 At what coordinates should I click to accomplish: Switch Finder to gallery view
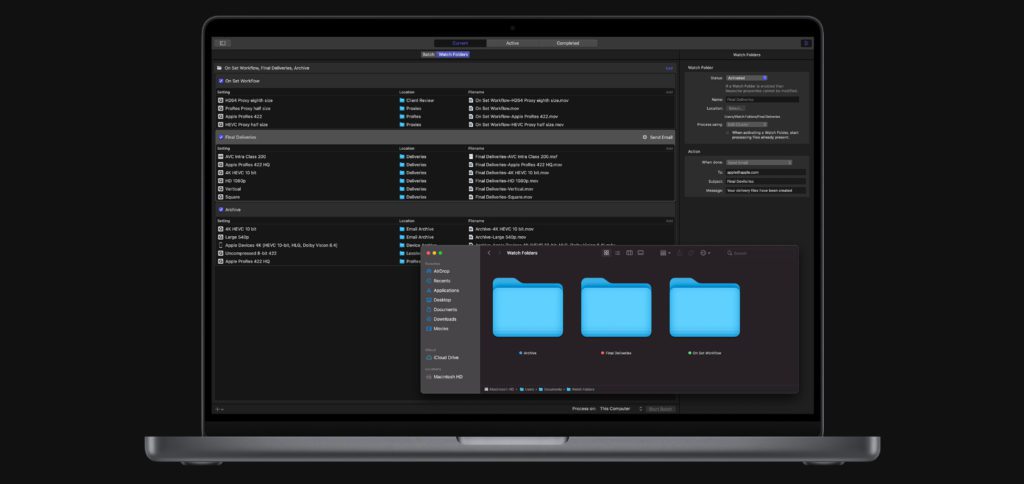[x=641, y=253]
